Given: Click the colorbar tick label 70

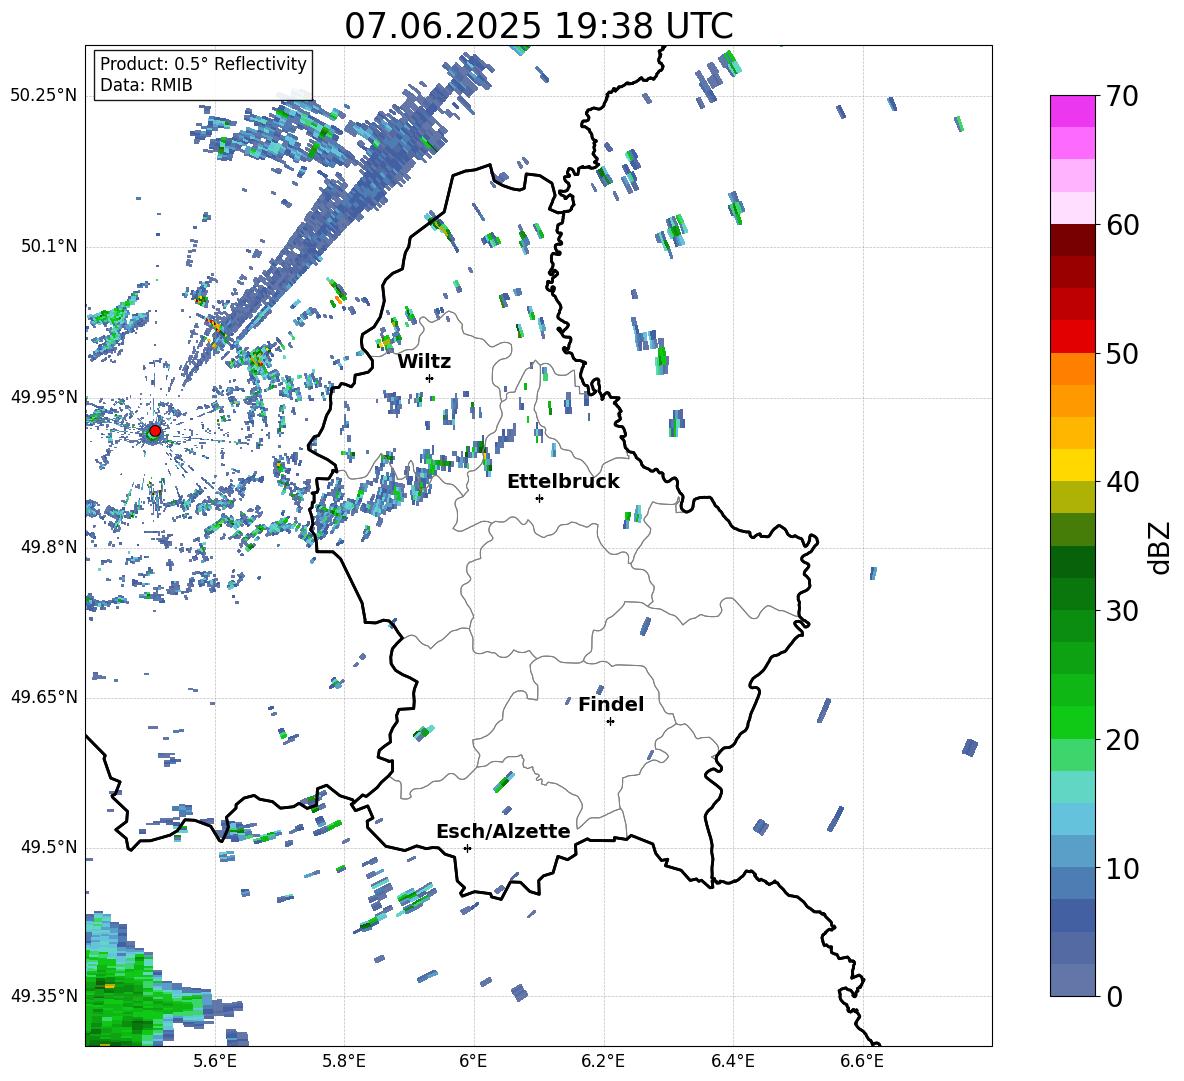Looking at the screenshot, I should point(1122,96).
